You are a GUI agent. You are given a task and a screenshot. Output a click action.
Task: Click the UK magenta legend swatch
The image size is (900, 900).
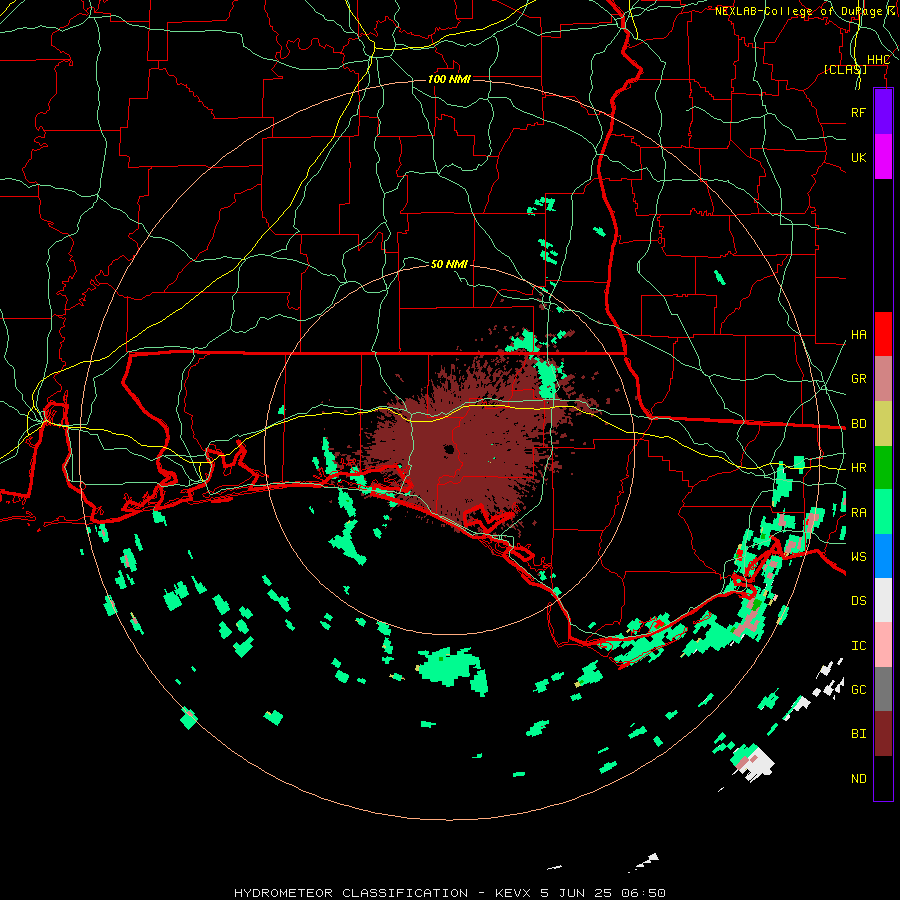tap(883, 157)
